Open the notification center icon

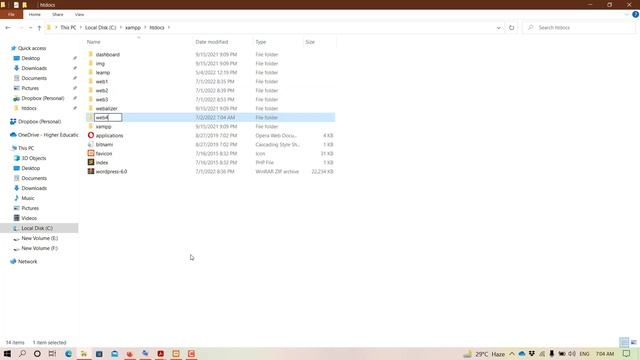pos(627,354)
